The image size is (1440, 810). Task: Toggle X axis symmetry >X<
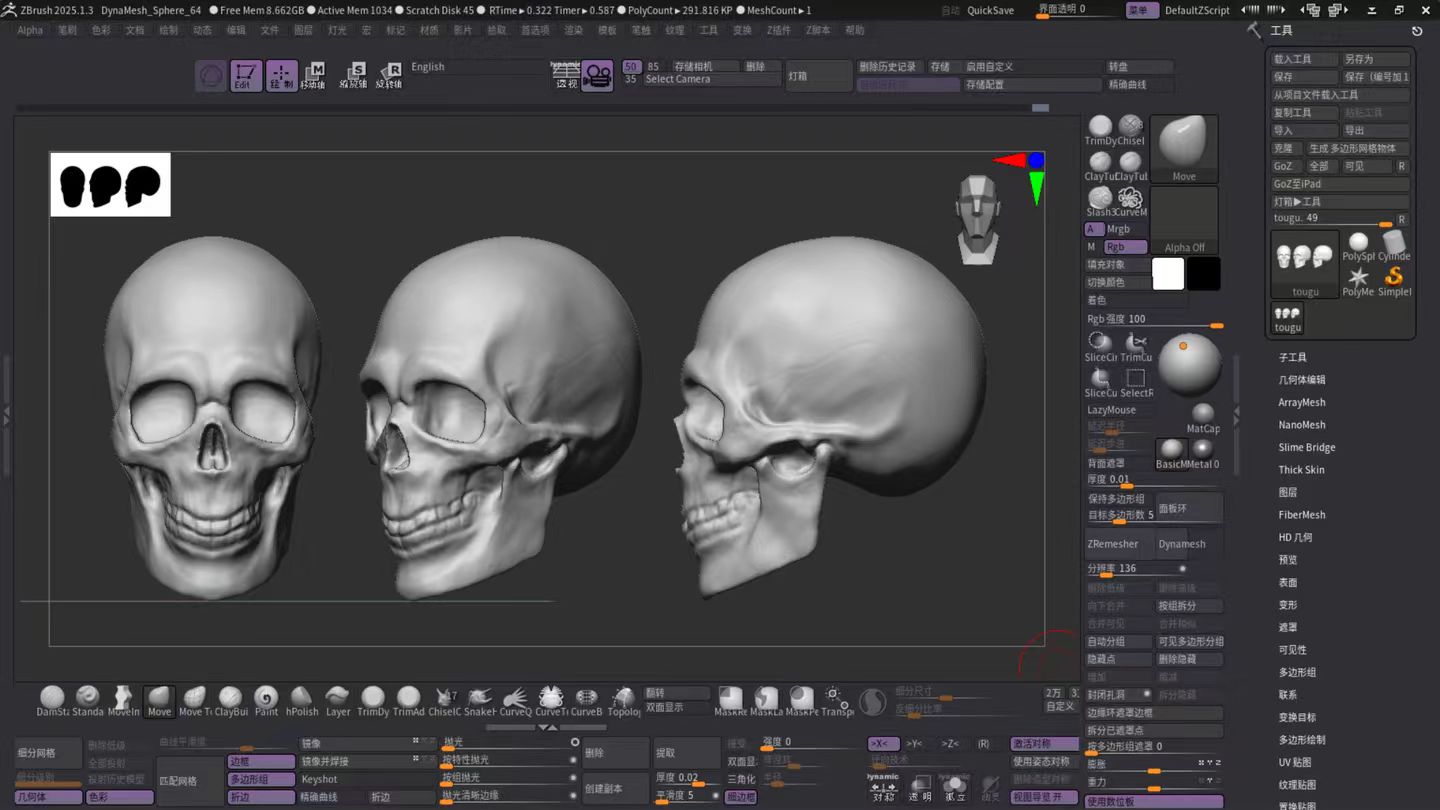click(882, 744)
